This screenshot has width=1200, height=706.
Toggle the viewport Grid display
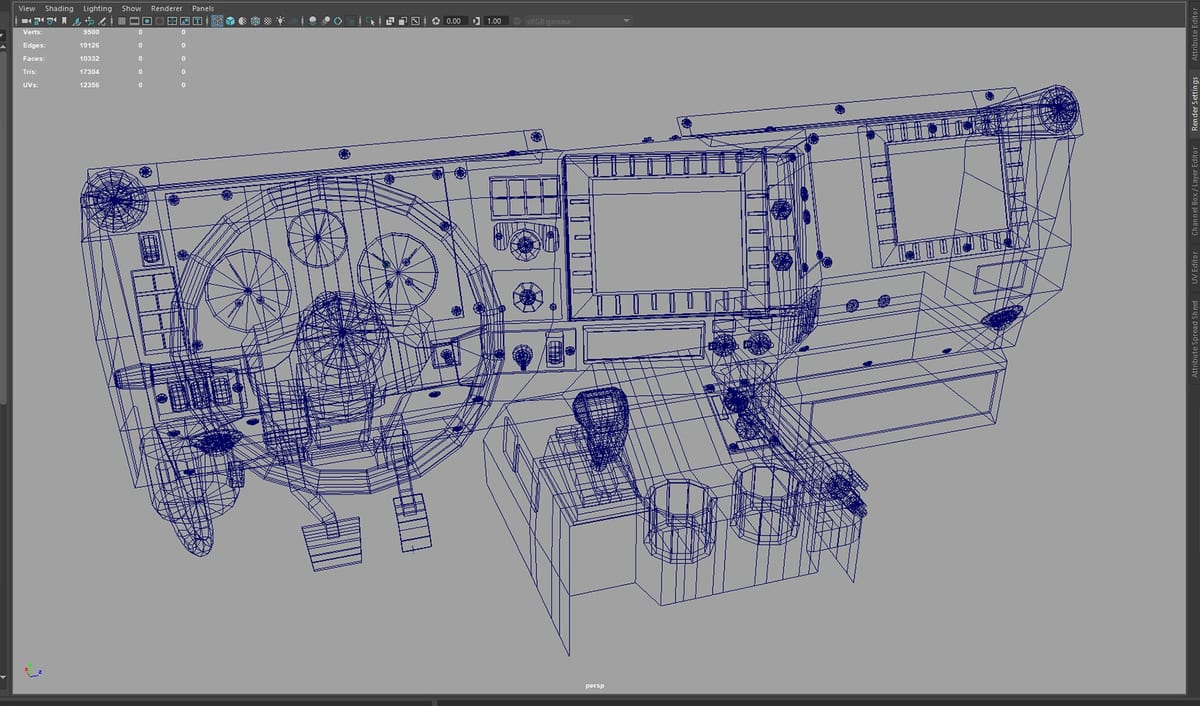coord(122,21)
